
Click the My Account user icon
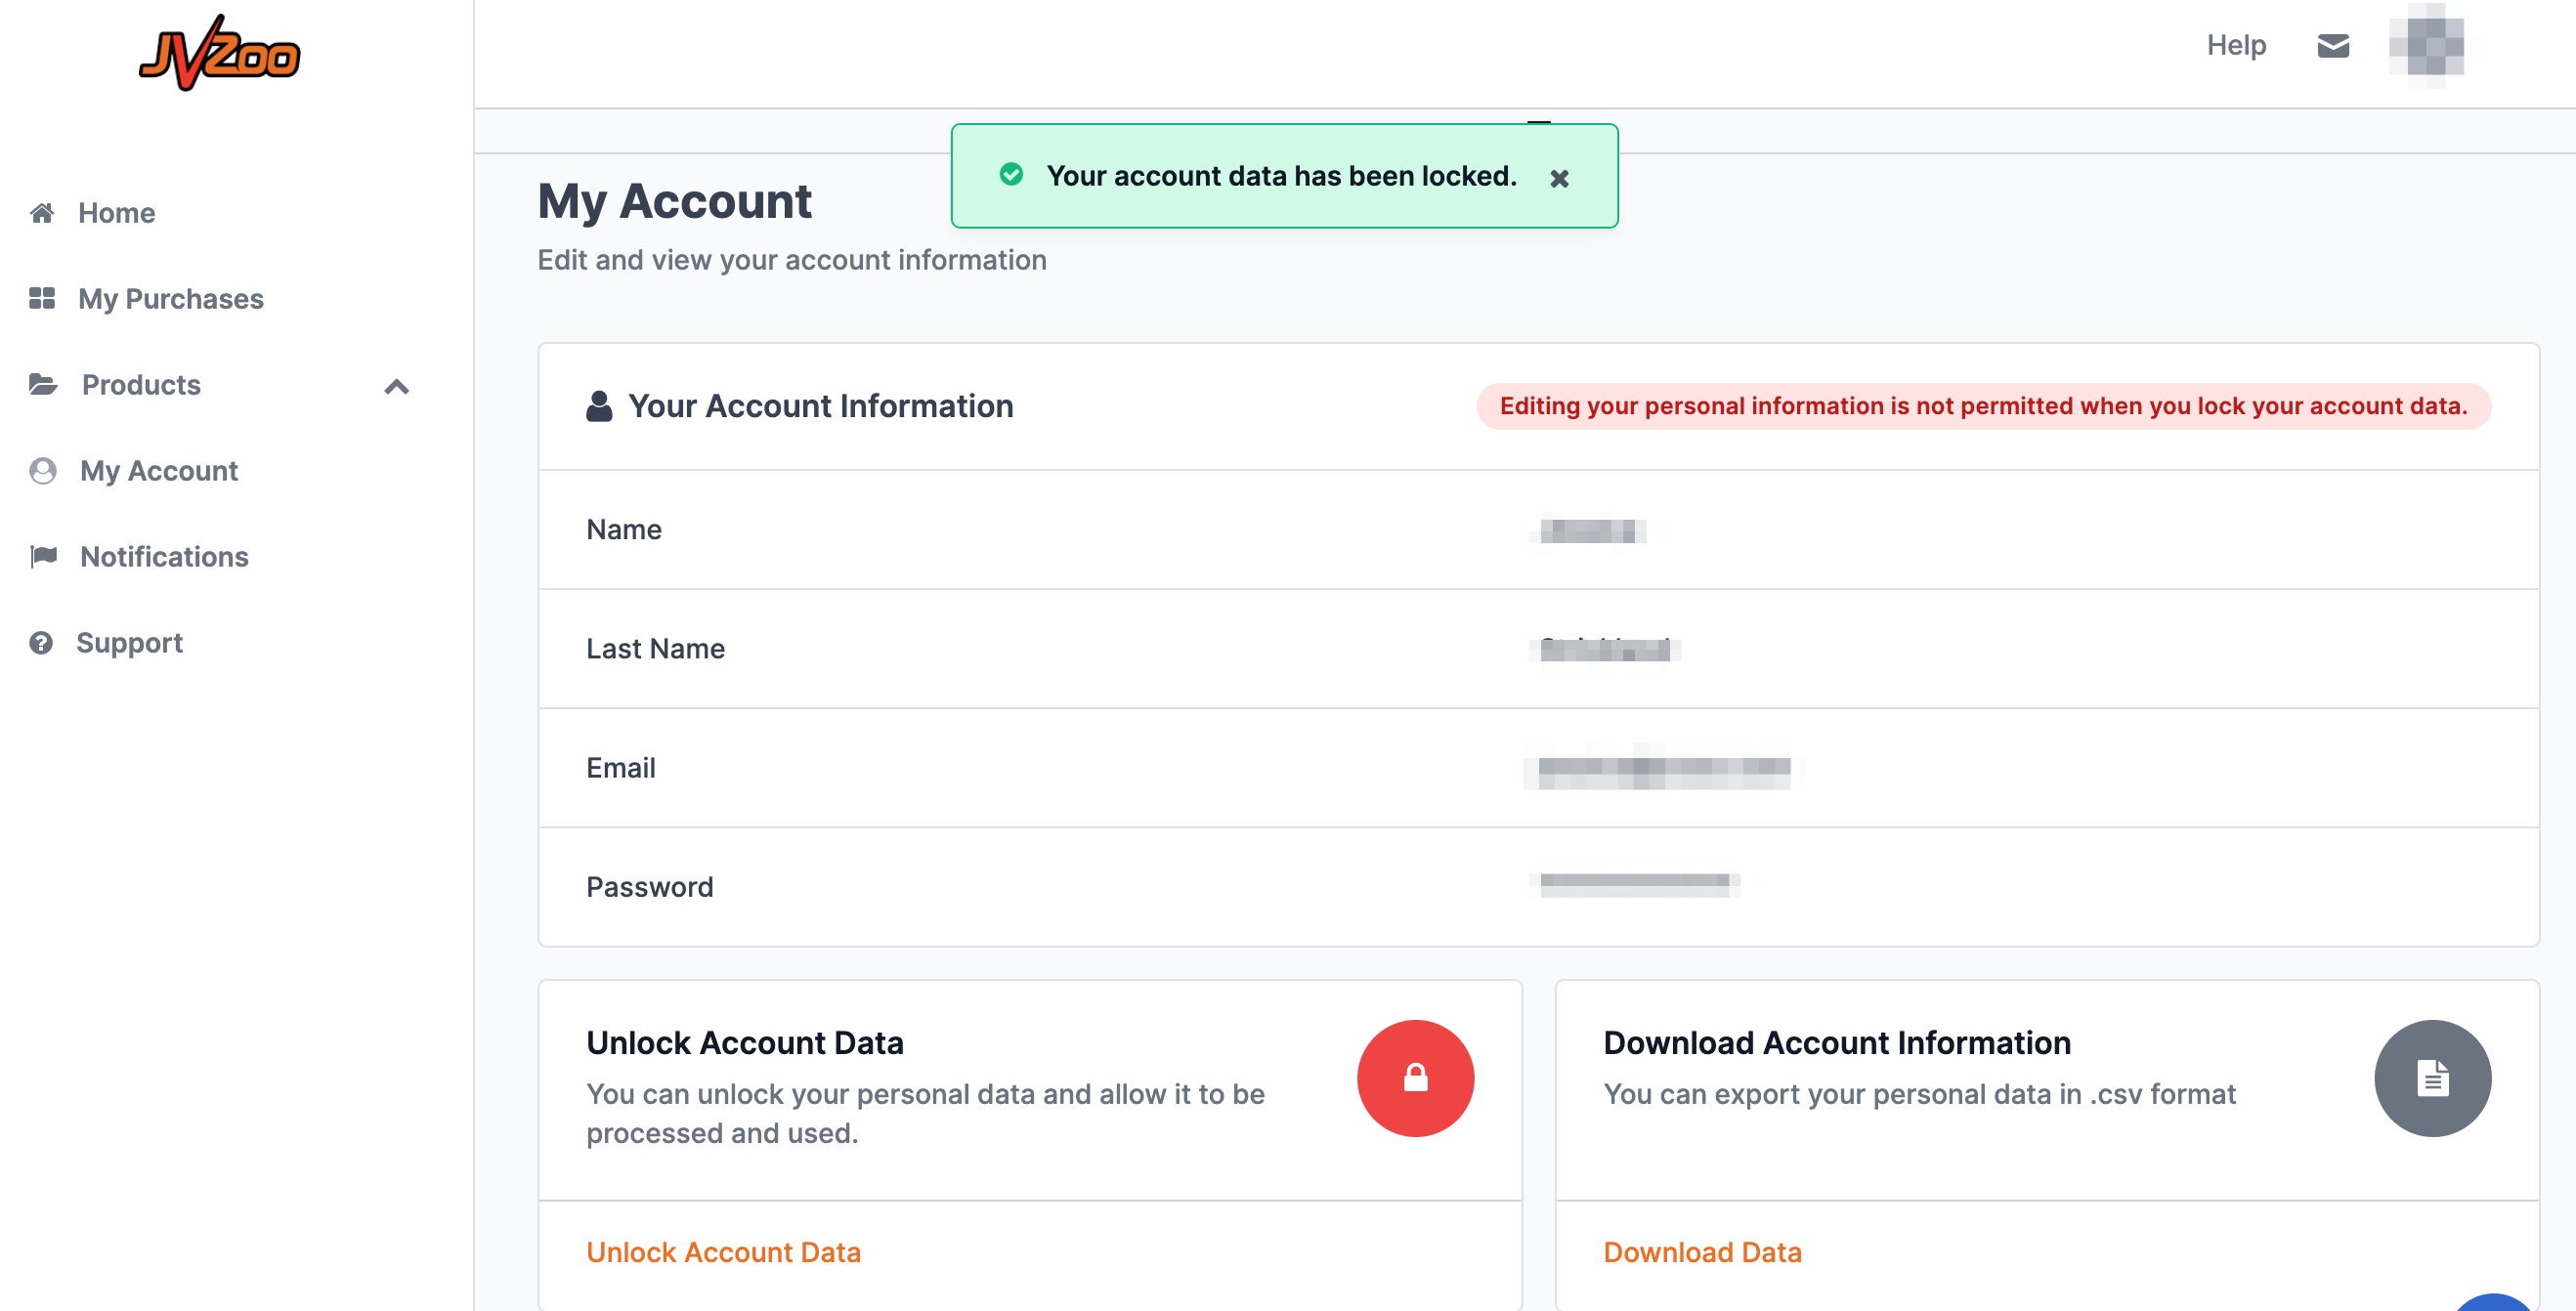pyautogui.click(x=43, y=471)
